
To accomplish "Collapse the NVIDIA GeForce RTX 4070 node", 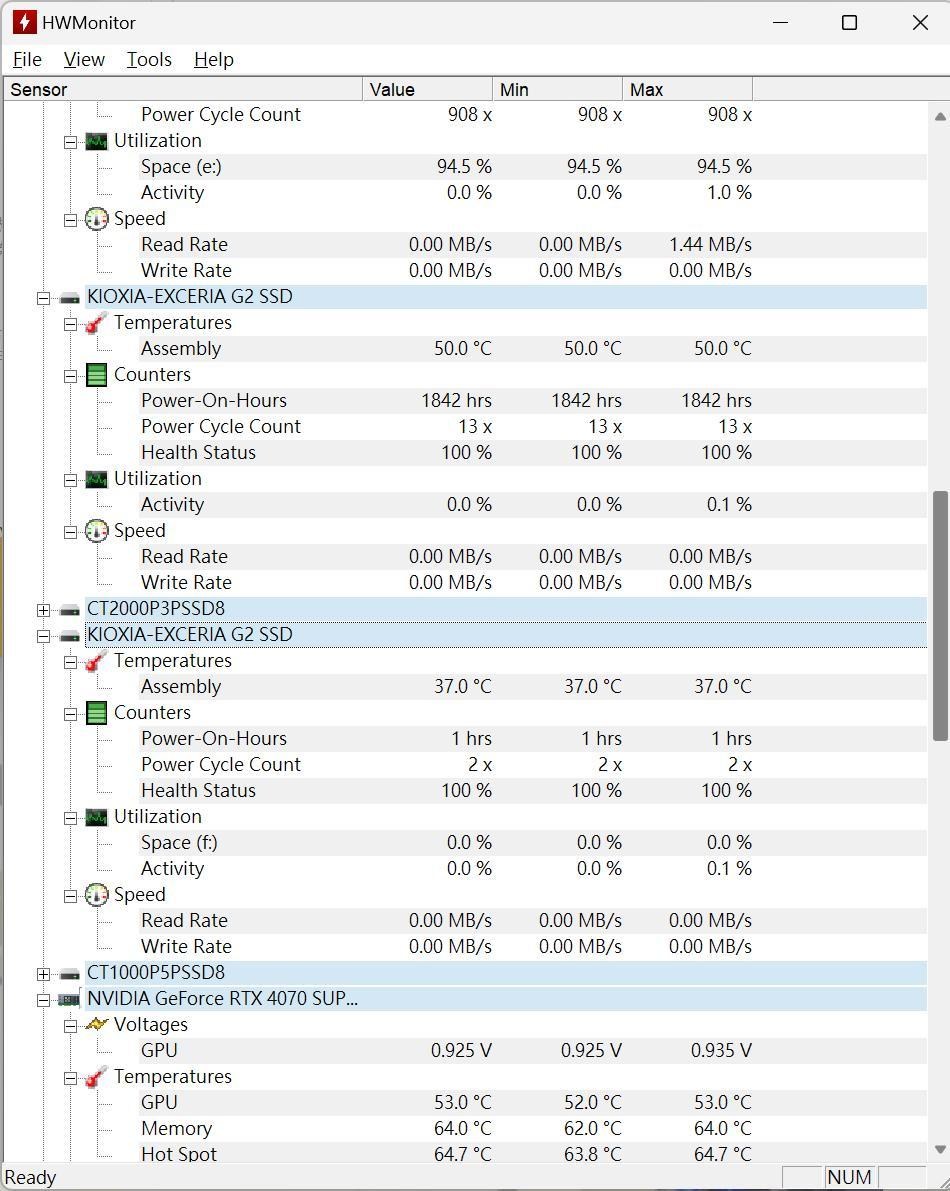I will tap(43, 999).
